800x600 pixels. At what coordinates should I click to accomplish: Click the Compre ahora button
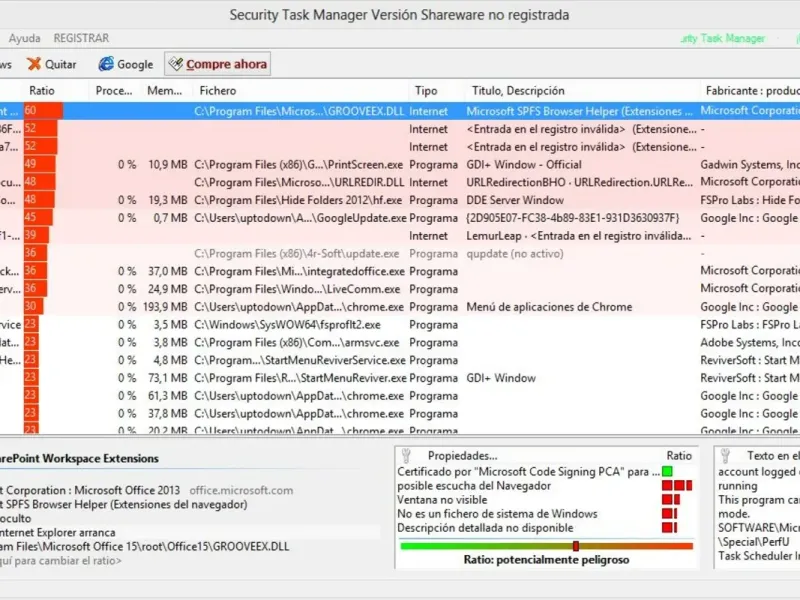[x=218, y=64]
